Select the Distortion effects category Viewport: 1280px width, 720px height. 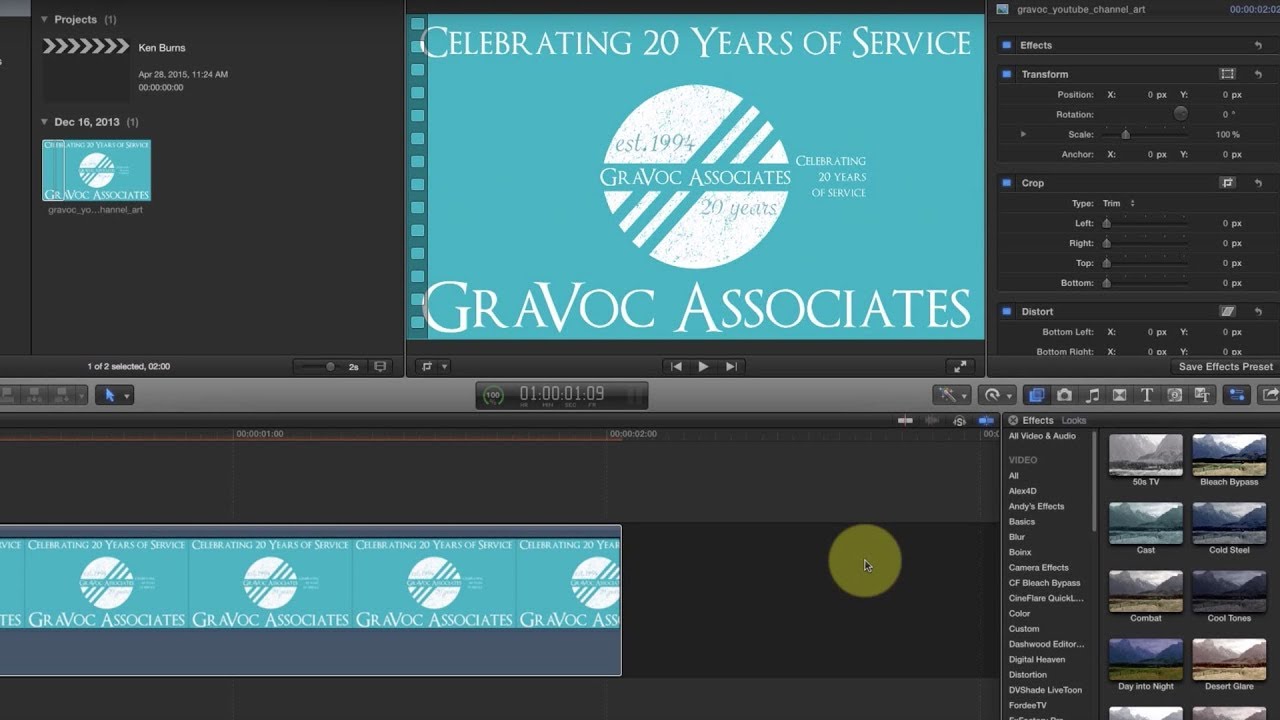pyautogui.click(x=1027, y=674)
